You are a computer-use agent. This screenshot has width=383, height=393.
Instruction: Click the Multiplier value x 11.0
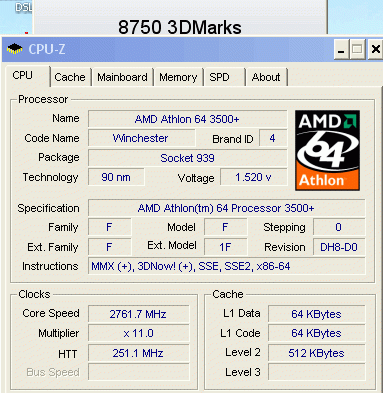138,333
